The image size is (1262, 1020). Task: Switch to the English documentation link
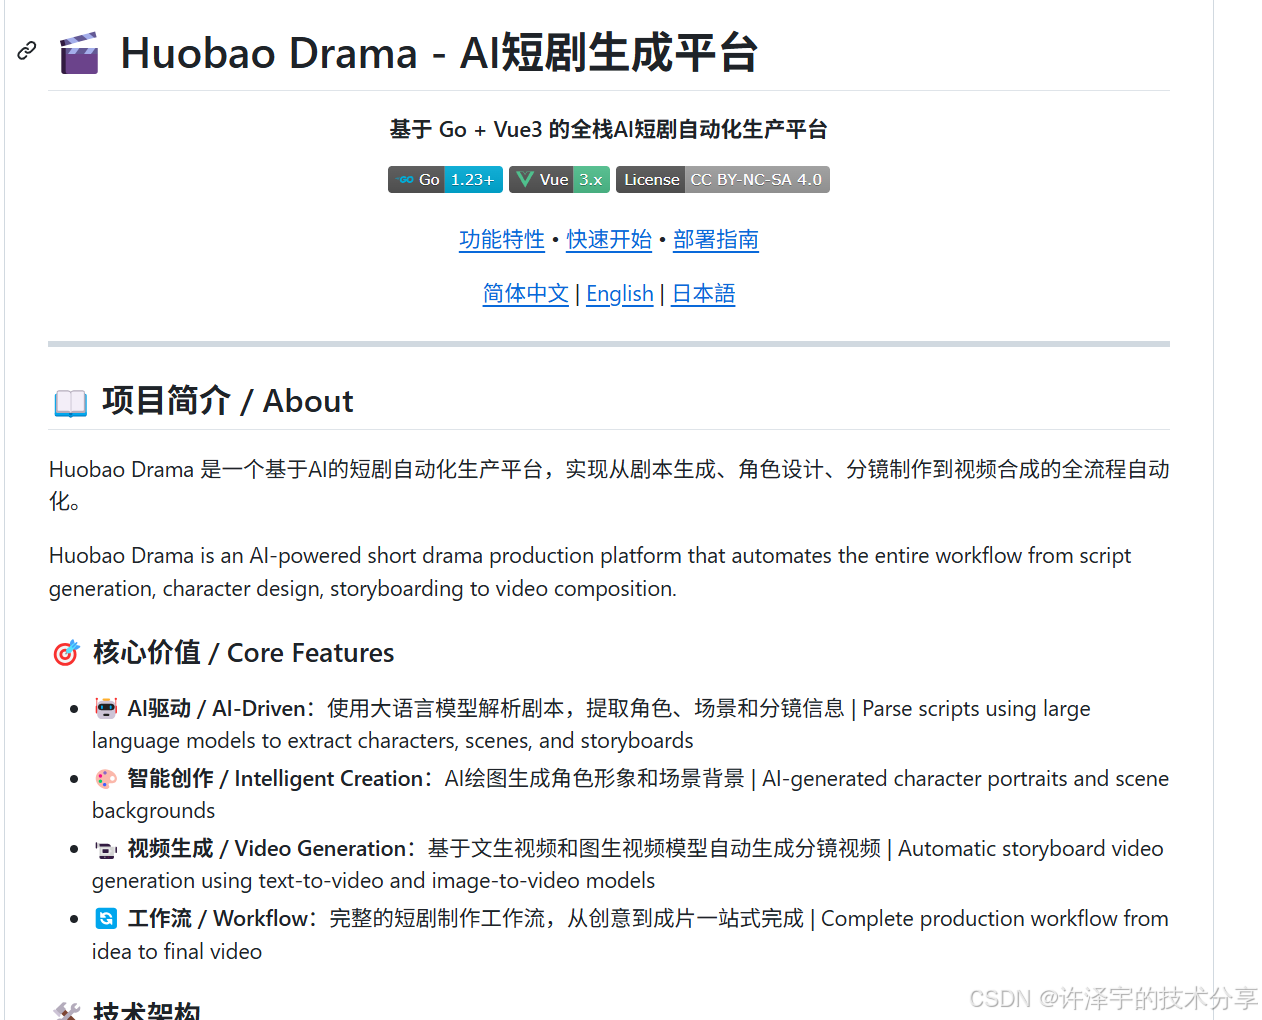(620, 294)
